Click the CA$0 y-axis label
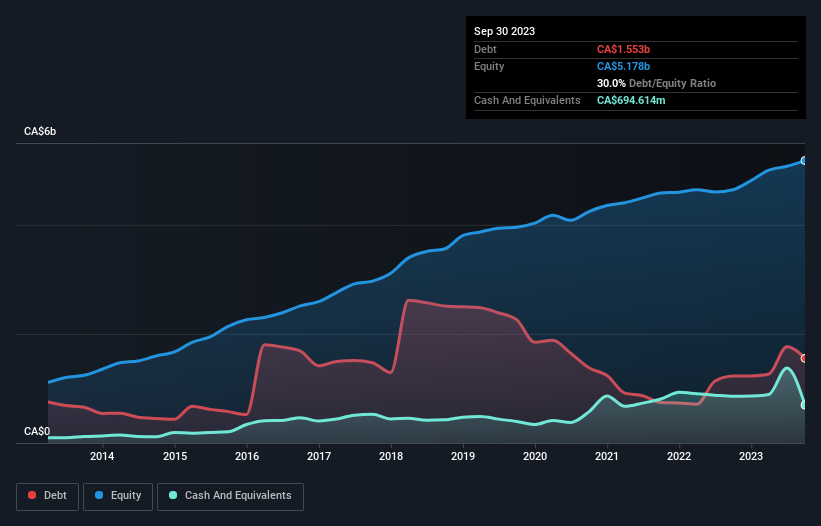The width and height of the screenshot is (821, 526). pyautogui.click(x=37, y=431)
